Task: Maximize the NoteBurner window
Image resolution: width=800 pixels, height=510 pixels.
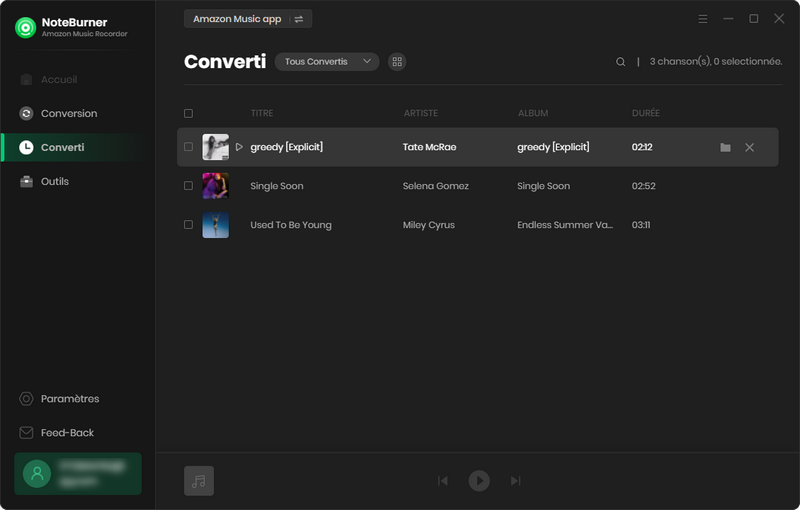Action: [x=754, y=19]
